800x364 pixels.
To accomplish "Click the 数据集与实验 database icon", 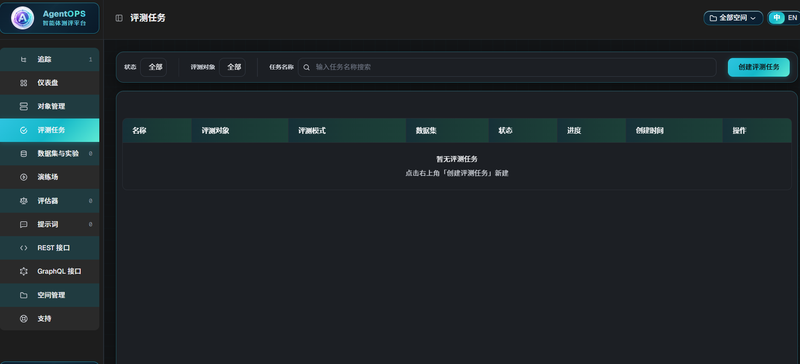I will tap(23, 154).
